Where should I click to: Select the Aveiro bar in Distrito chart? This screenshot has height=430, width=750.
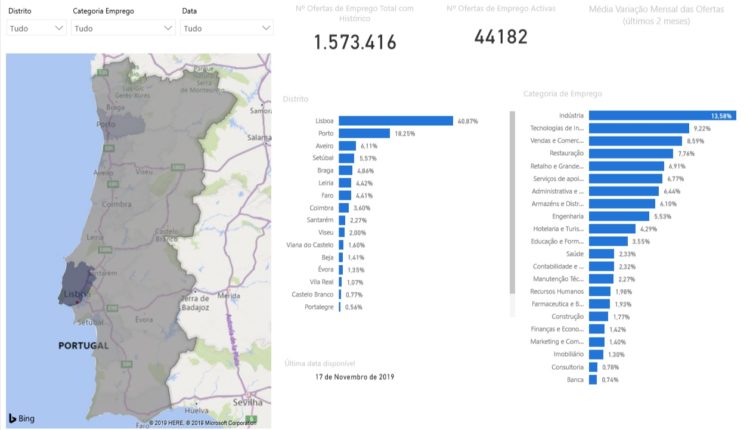(347, 146)
